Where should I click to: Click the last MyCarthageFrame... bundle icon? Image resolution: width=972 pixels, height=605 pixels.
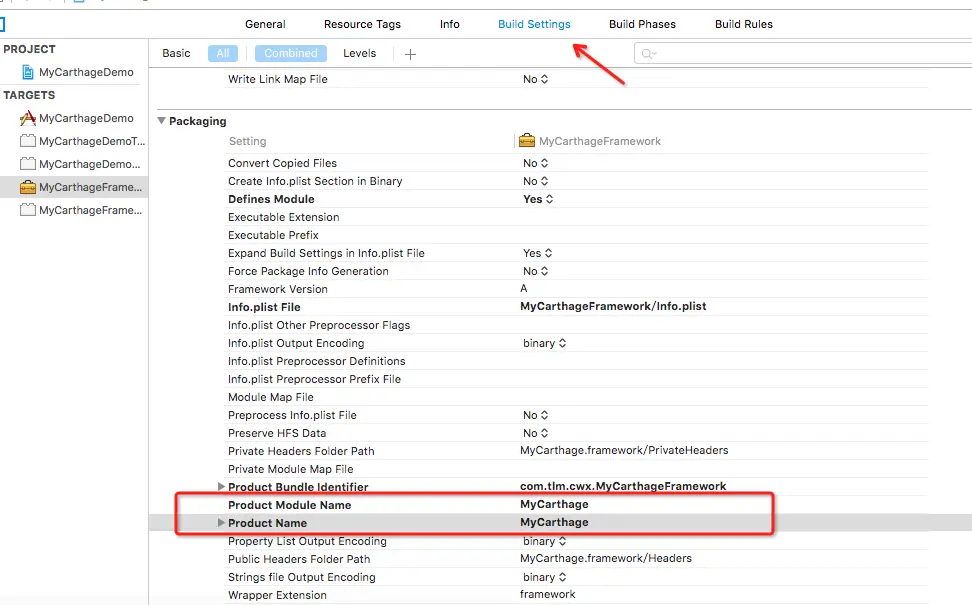point(27,210)
